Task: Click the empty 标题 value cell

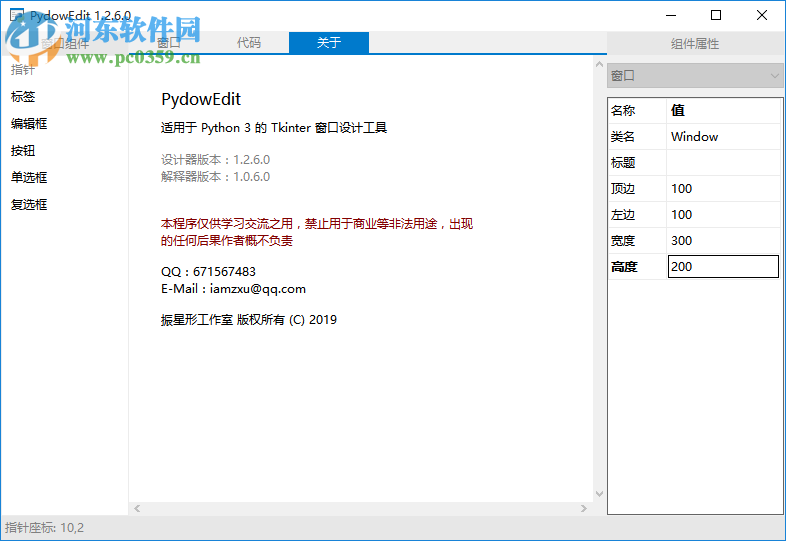Action: [723, 162]
